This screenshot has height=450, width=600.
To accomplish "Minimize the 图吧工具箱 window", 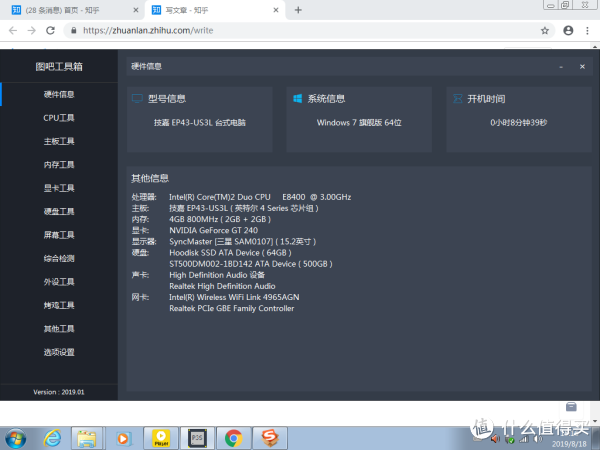I will [561, 67].
